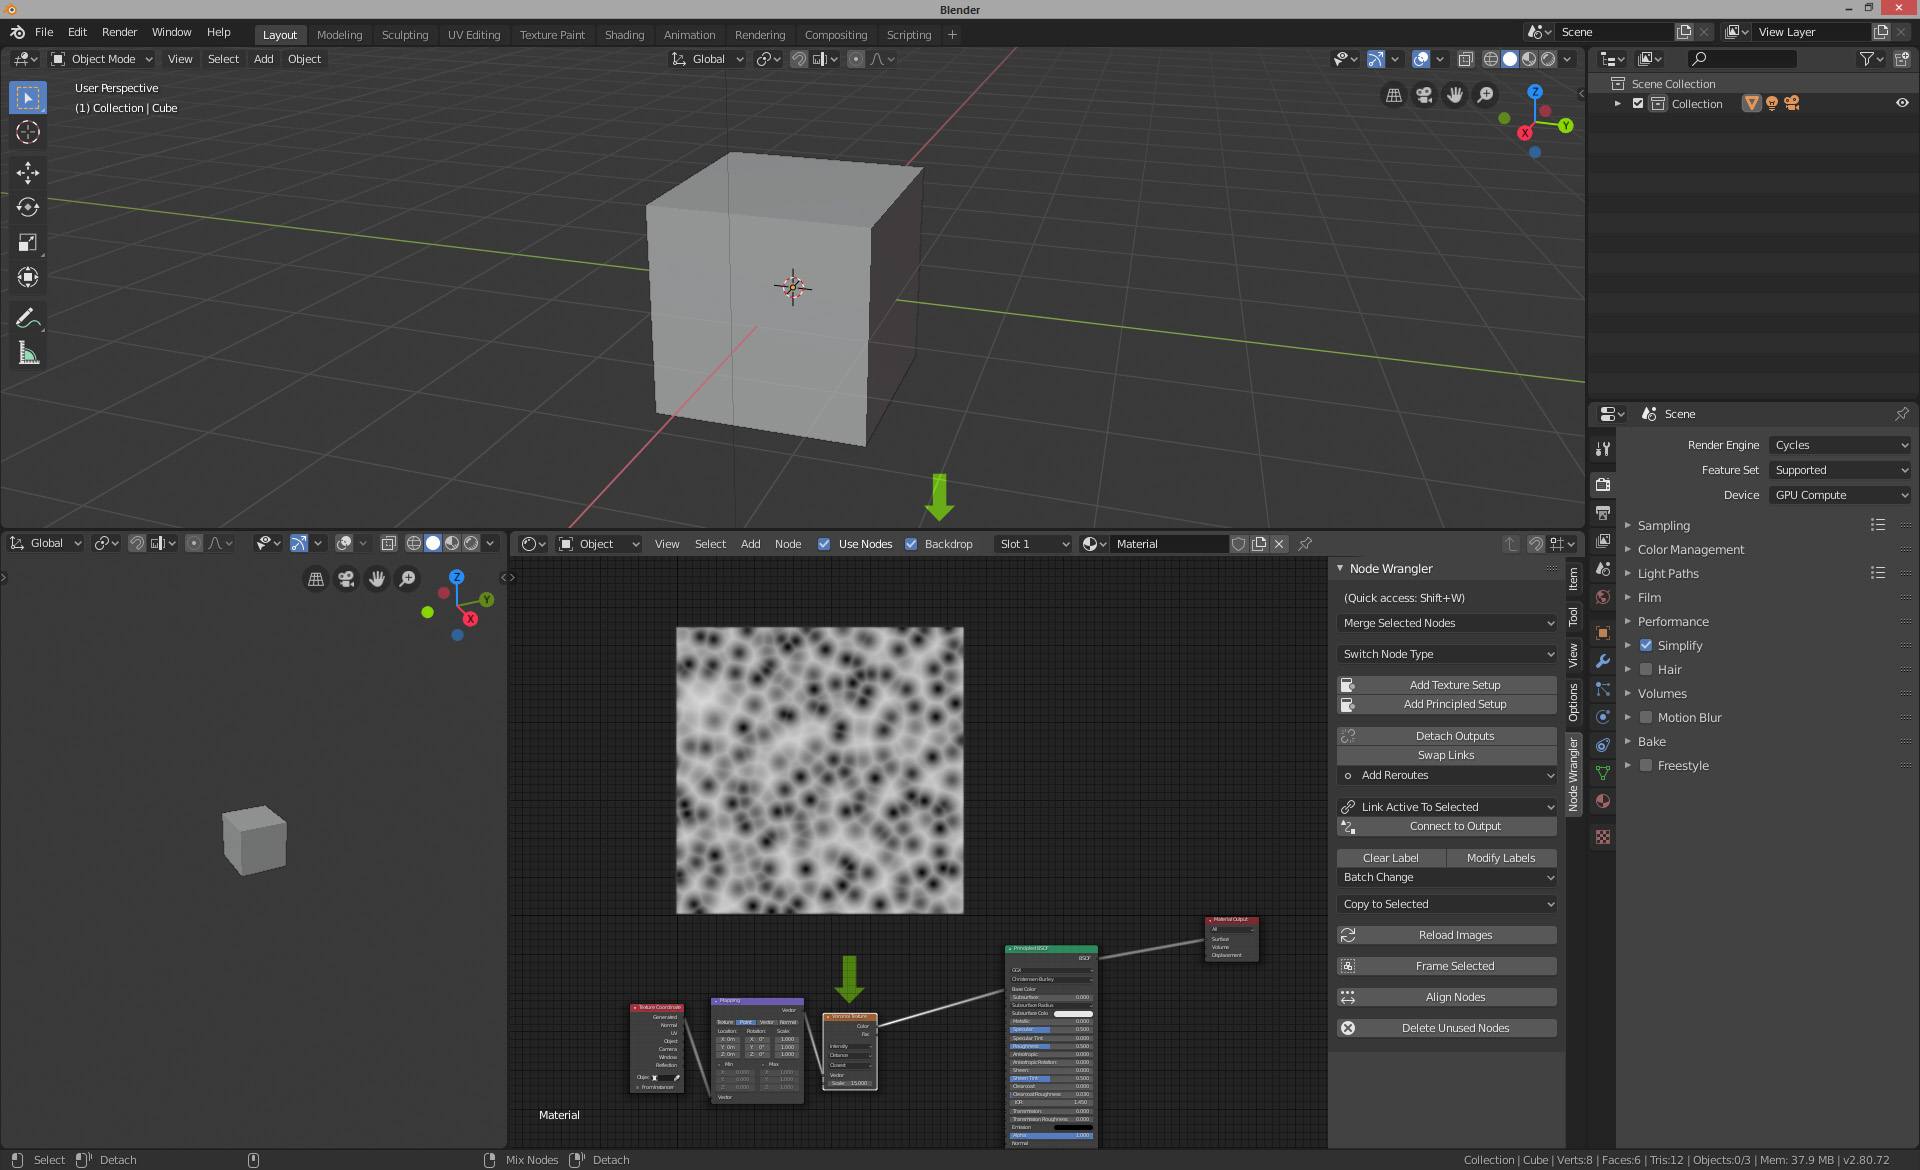Click the Frame Selected button
Image resolution: width=1920 pixels, height=1170 pixels.
[1446, 966]
